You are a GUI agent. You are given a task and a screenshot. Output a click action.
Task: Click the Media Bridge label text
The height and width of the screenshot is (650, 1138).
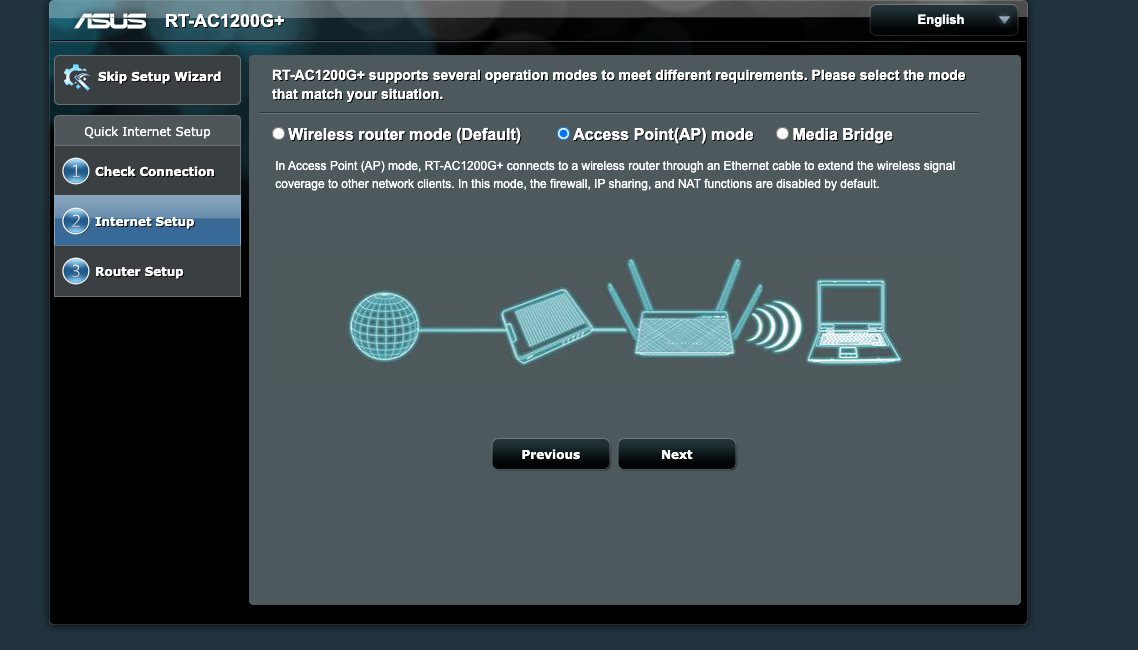(x=842, y=134)
